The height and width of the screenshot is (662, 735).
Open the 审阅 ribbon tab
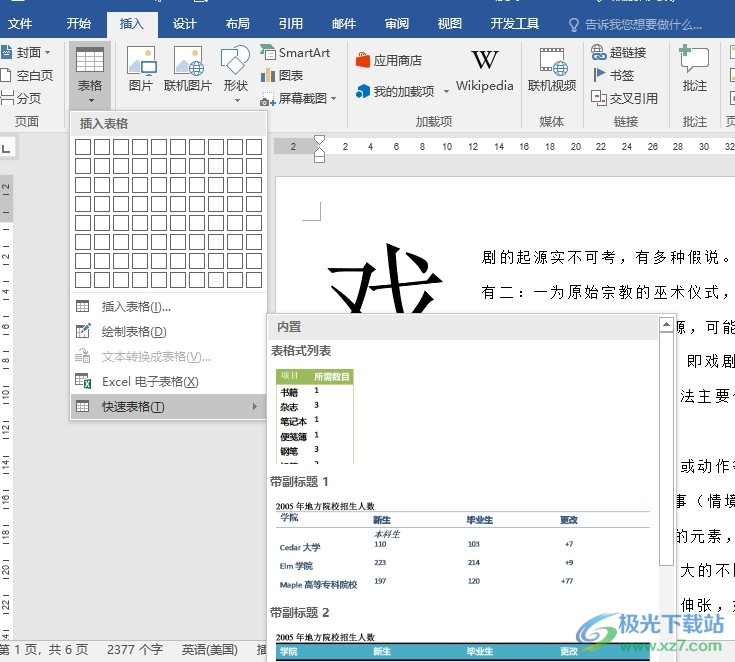(x=397, y=23)
